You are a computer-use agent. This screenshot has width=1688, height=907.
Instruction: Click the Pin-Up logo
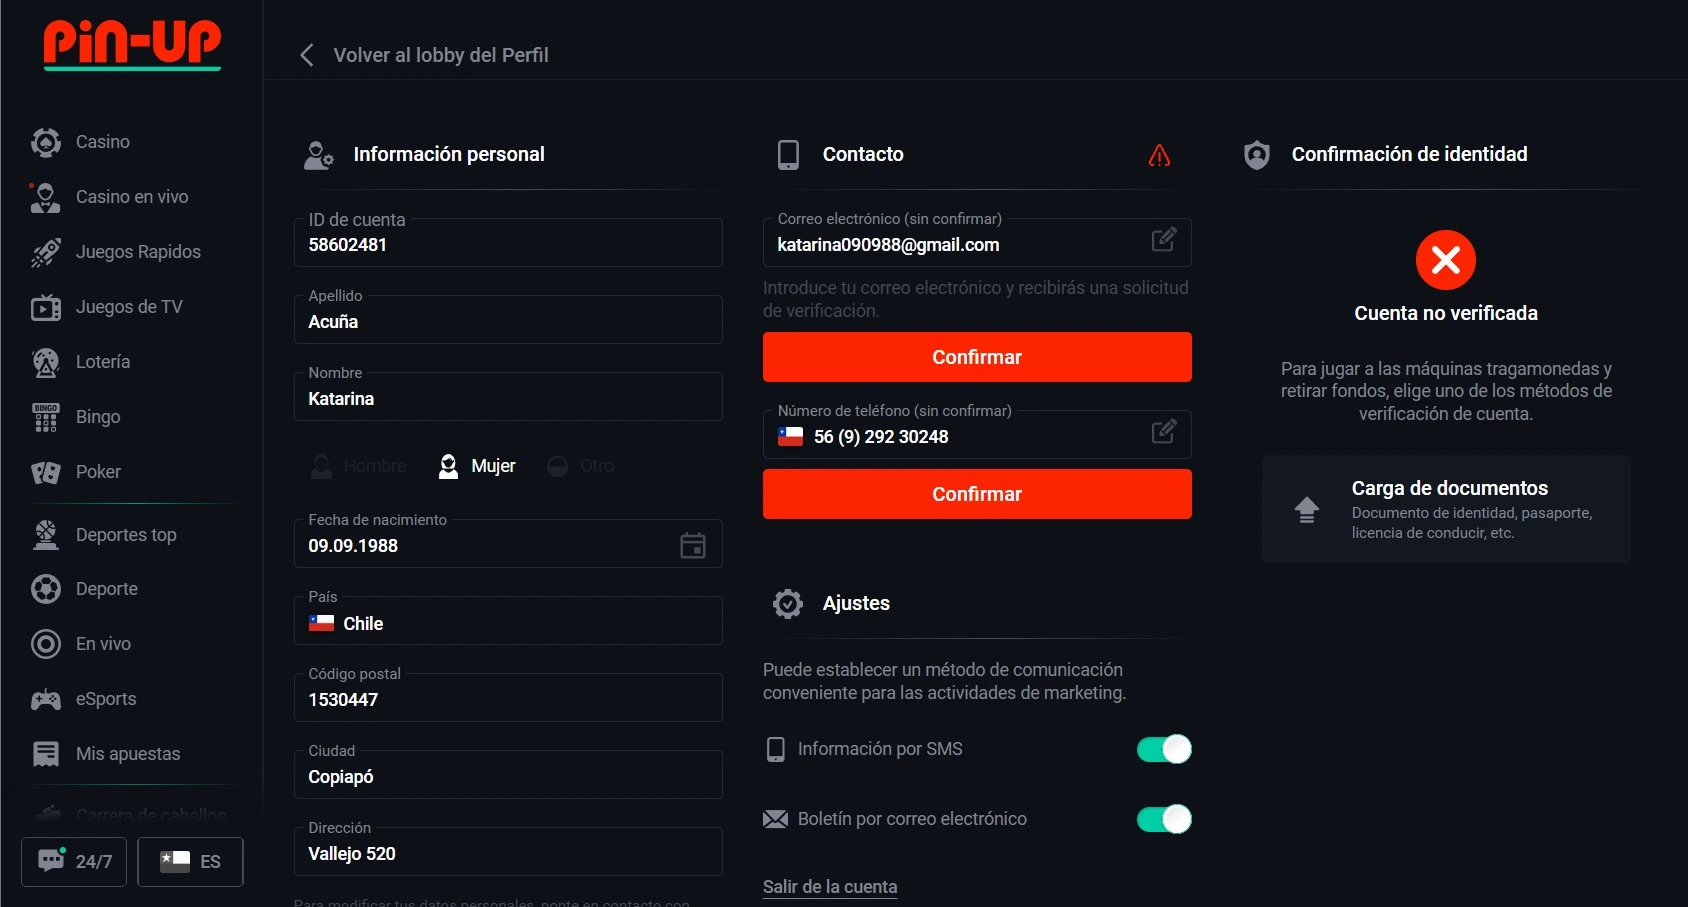[132, 45]
